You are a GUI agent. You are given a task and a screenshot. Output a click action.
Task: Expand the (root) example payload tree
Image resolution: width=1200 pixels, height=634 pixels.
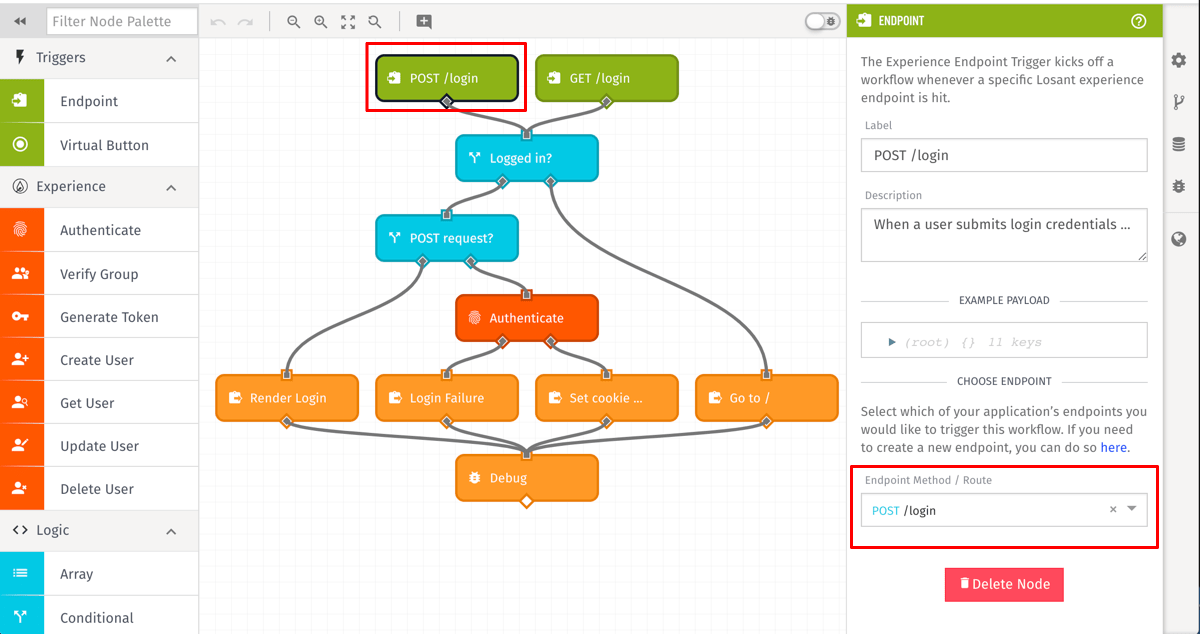pos(892,342)
